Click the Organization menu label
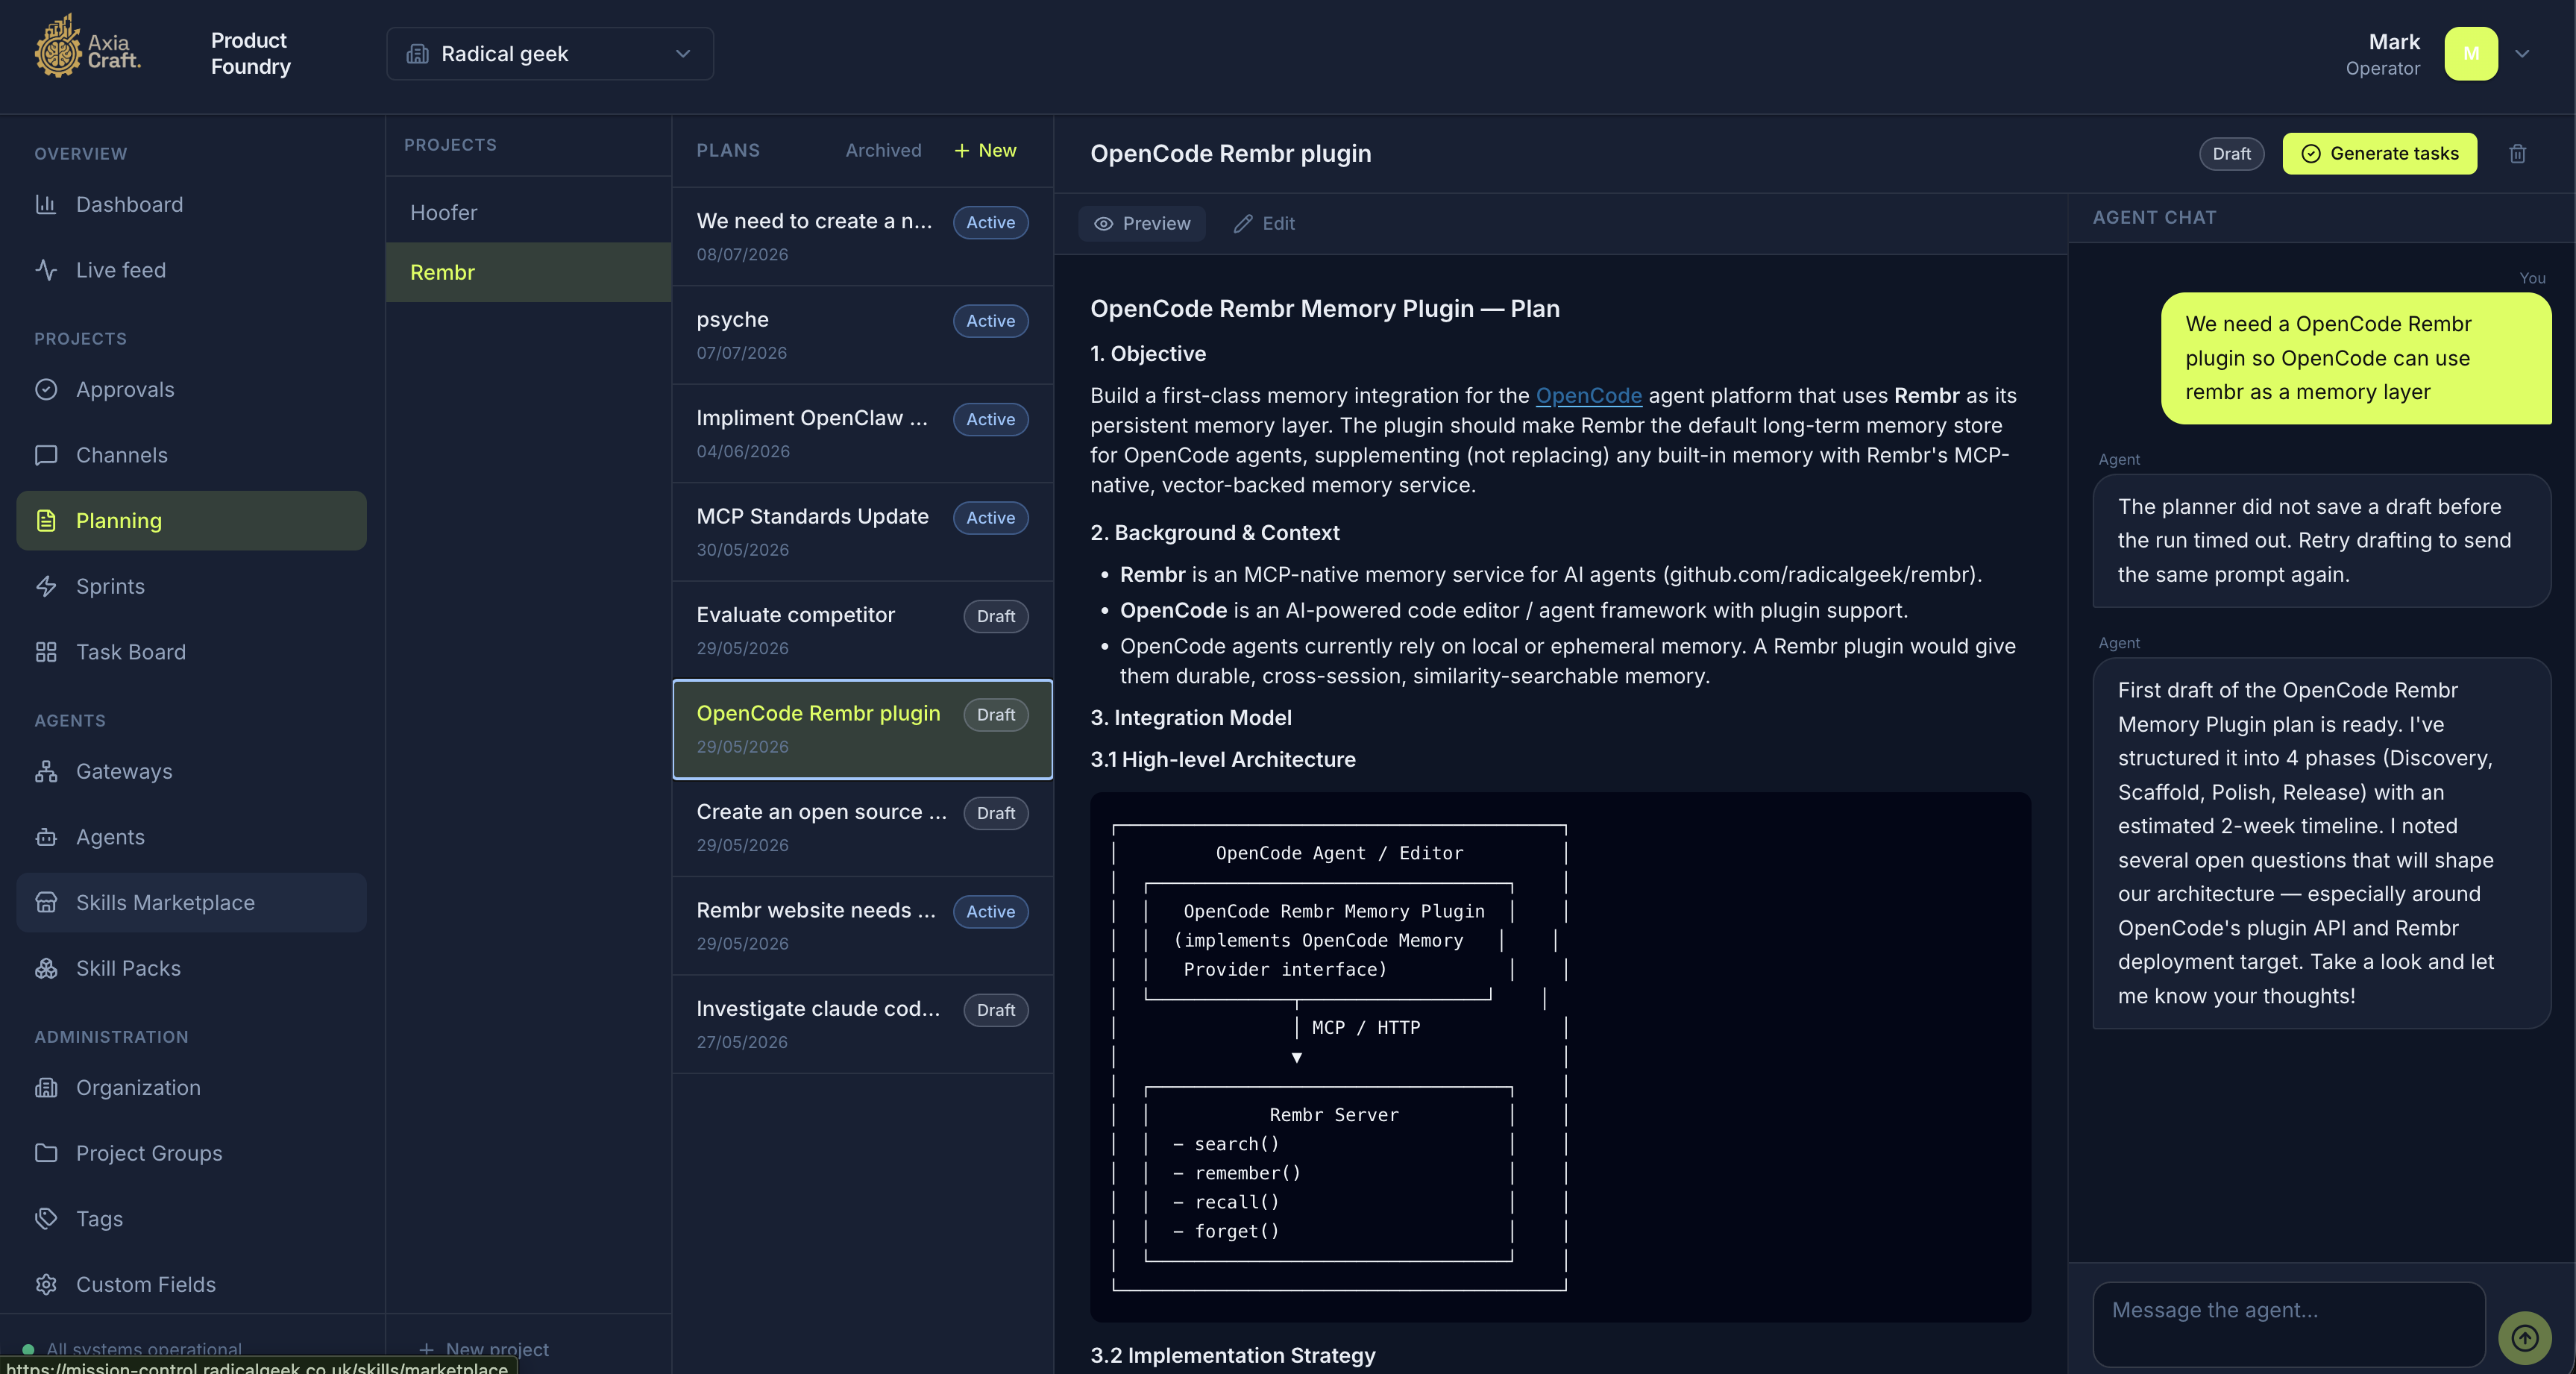The image size is (2576, 1374). click(138, 1087)
